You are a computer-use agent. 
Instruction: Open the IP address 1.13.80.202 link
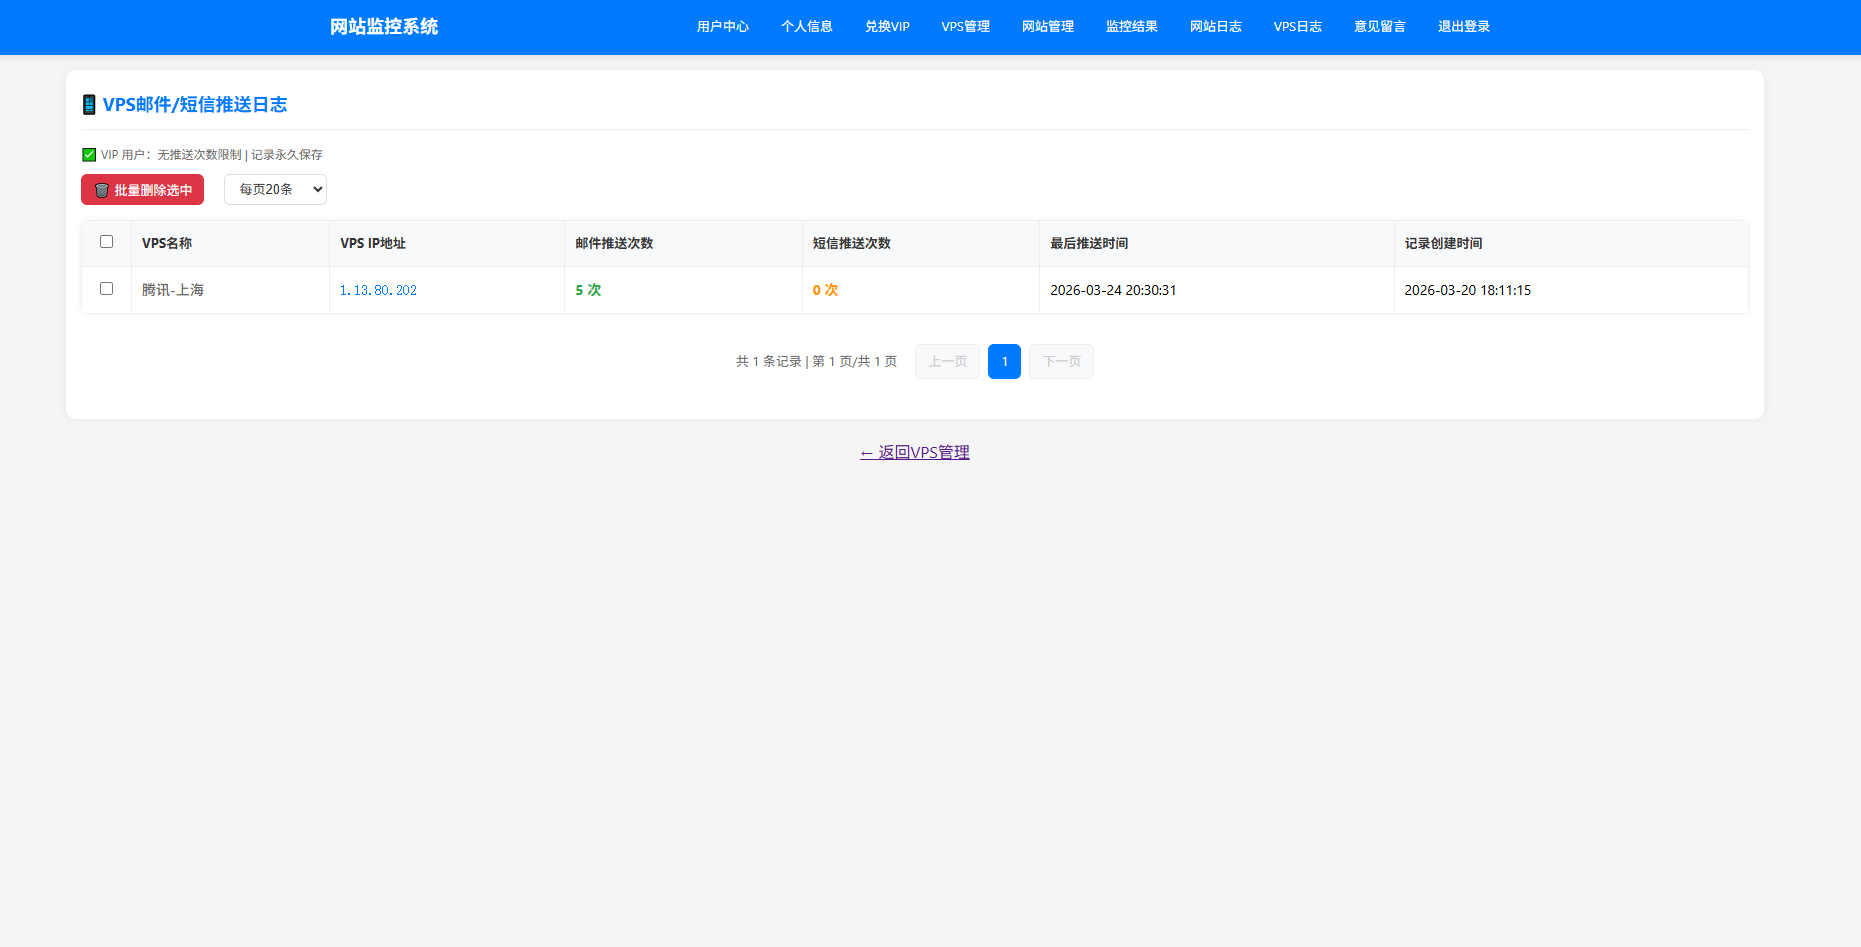pyautogui.click(x=378, y=291)
